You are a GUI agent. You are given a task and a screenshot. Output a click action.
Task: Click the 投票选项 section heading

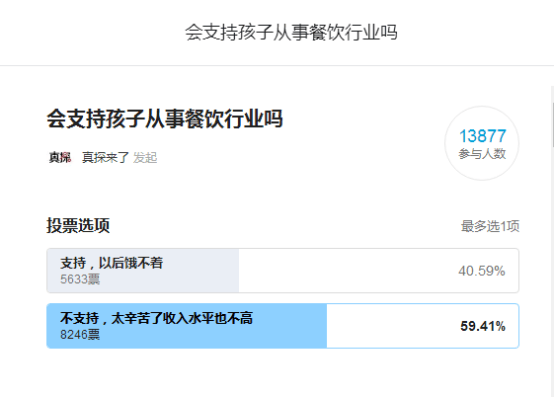click(78, 225)
